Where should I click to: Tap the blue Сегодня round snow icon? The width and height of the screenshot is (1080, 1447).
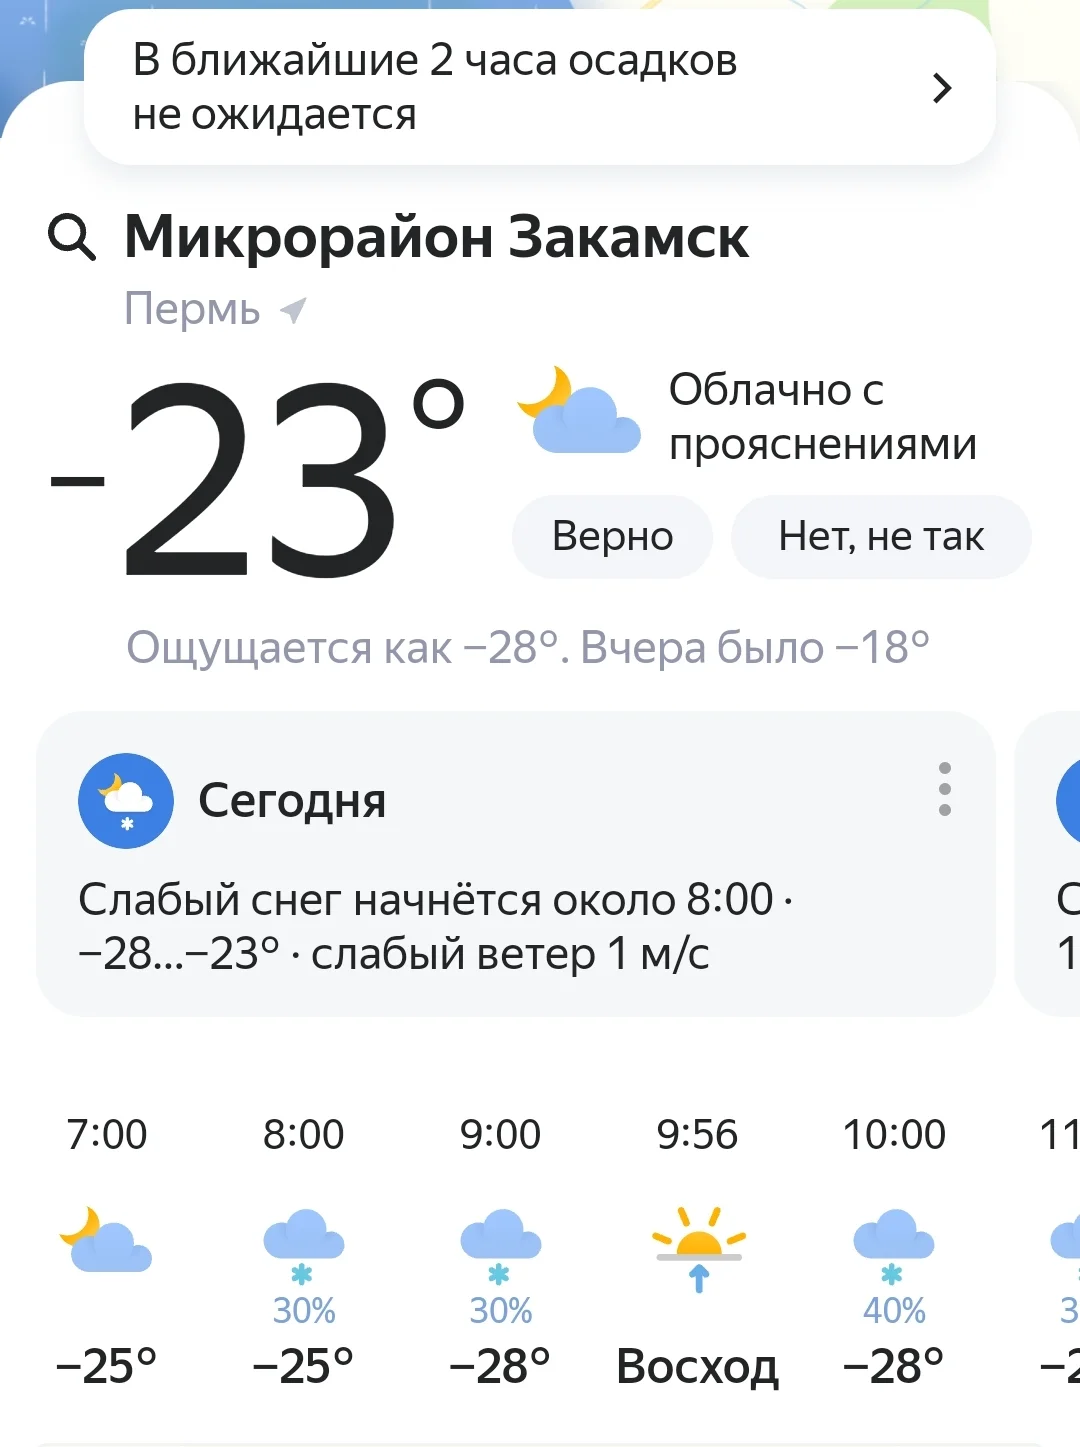coord(126,800)
